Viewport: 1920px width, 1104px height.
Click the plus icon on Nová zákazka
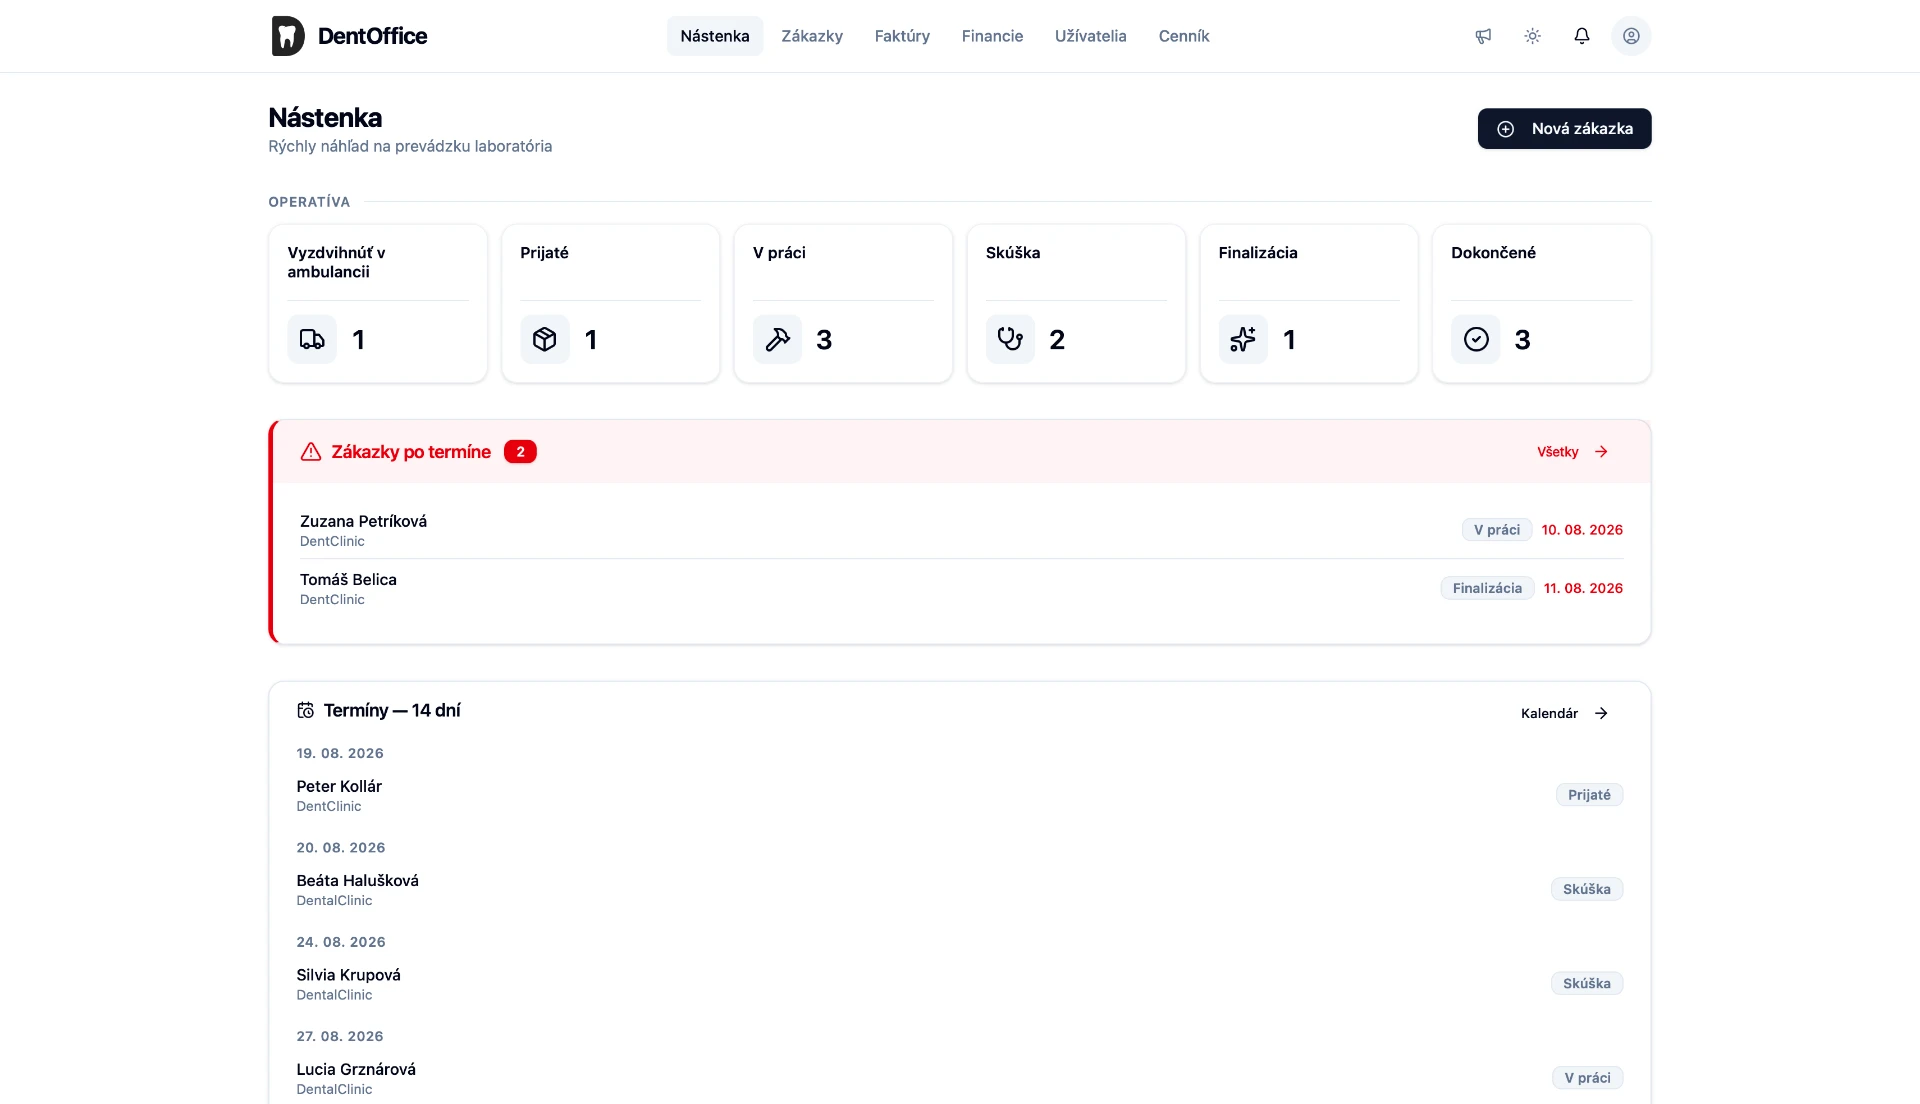point(1505,129)
